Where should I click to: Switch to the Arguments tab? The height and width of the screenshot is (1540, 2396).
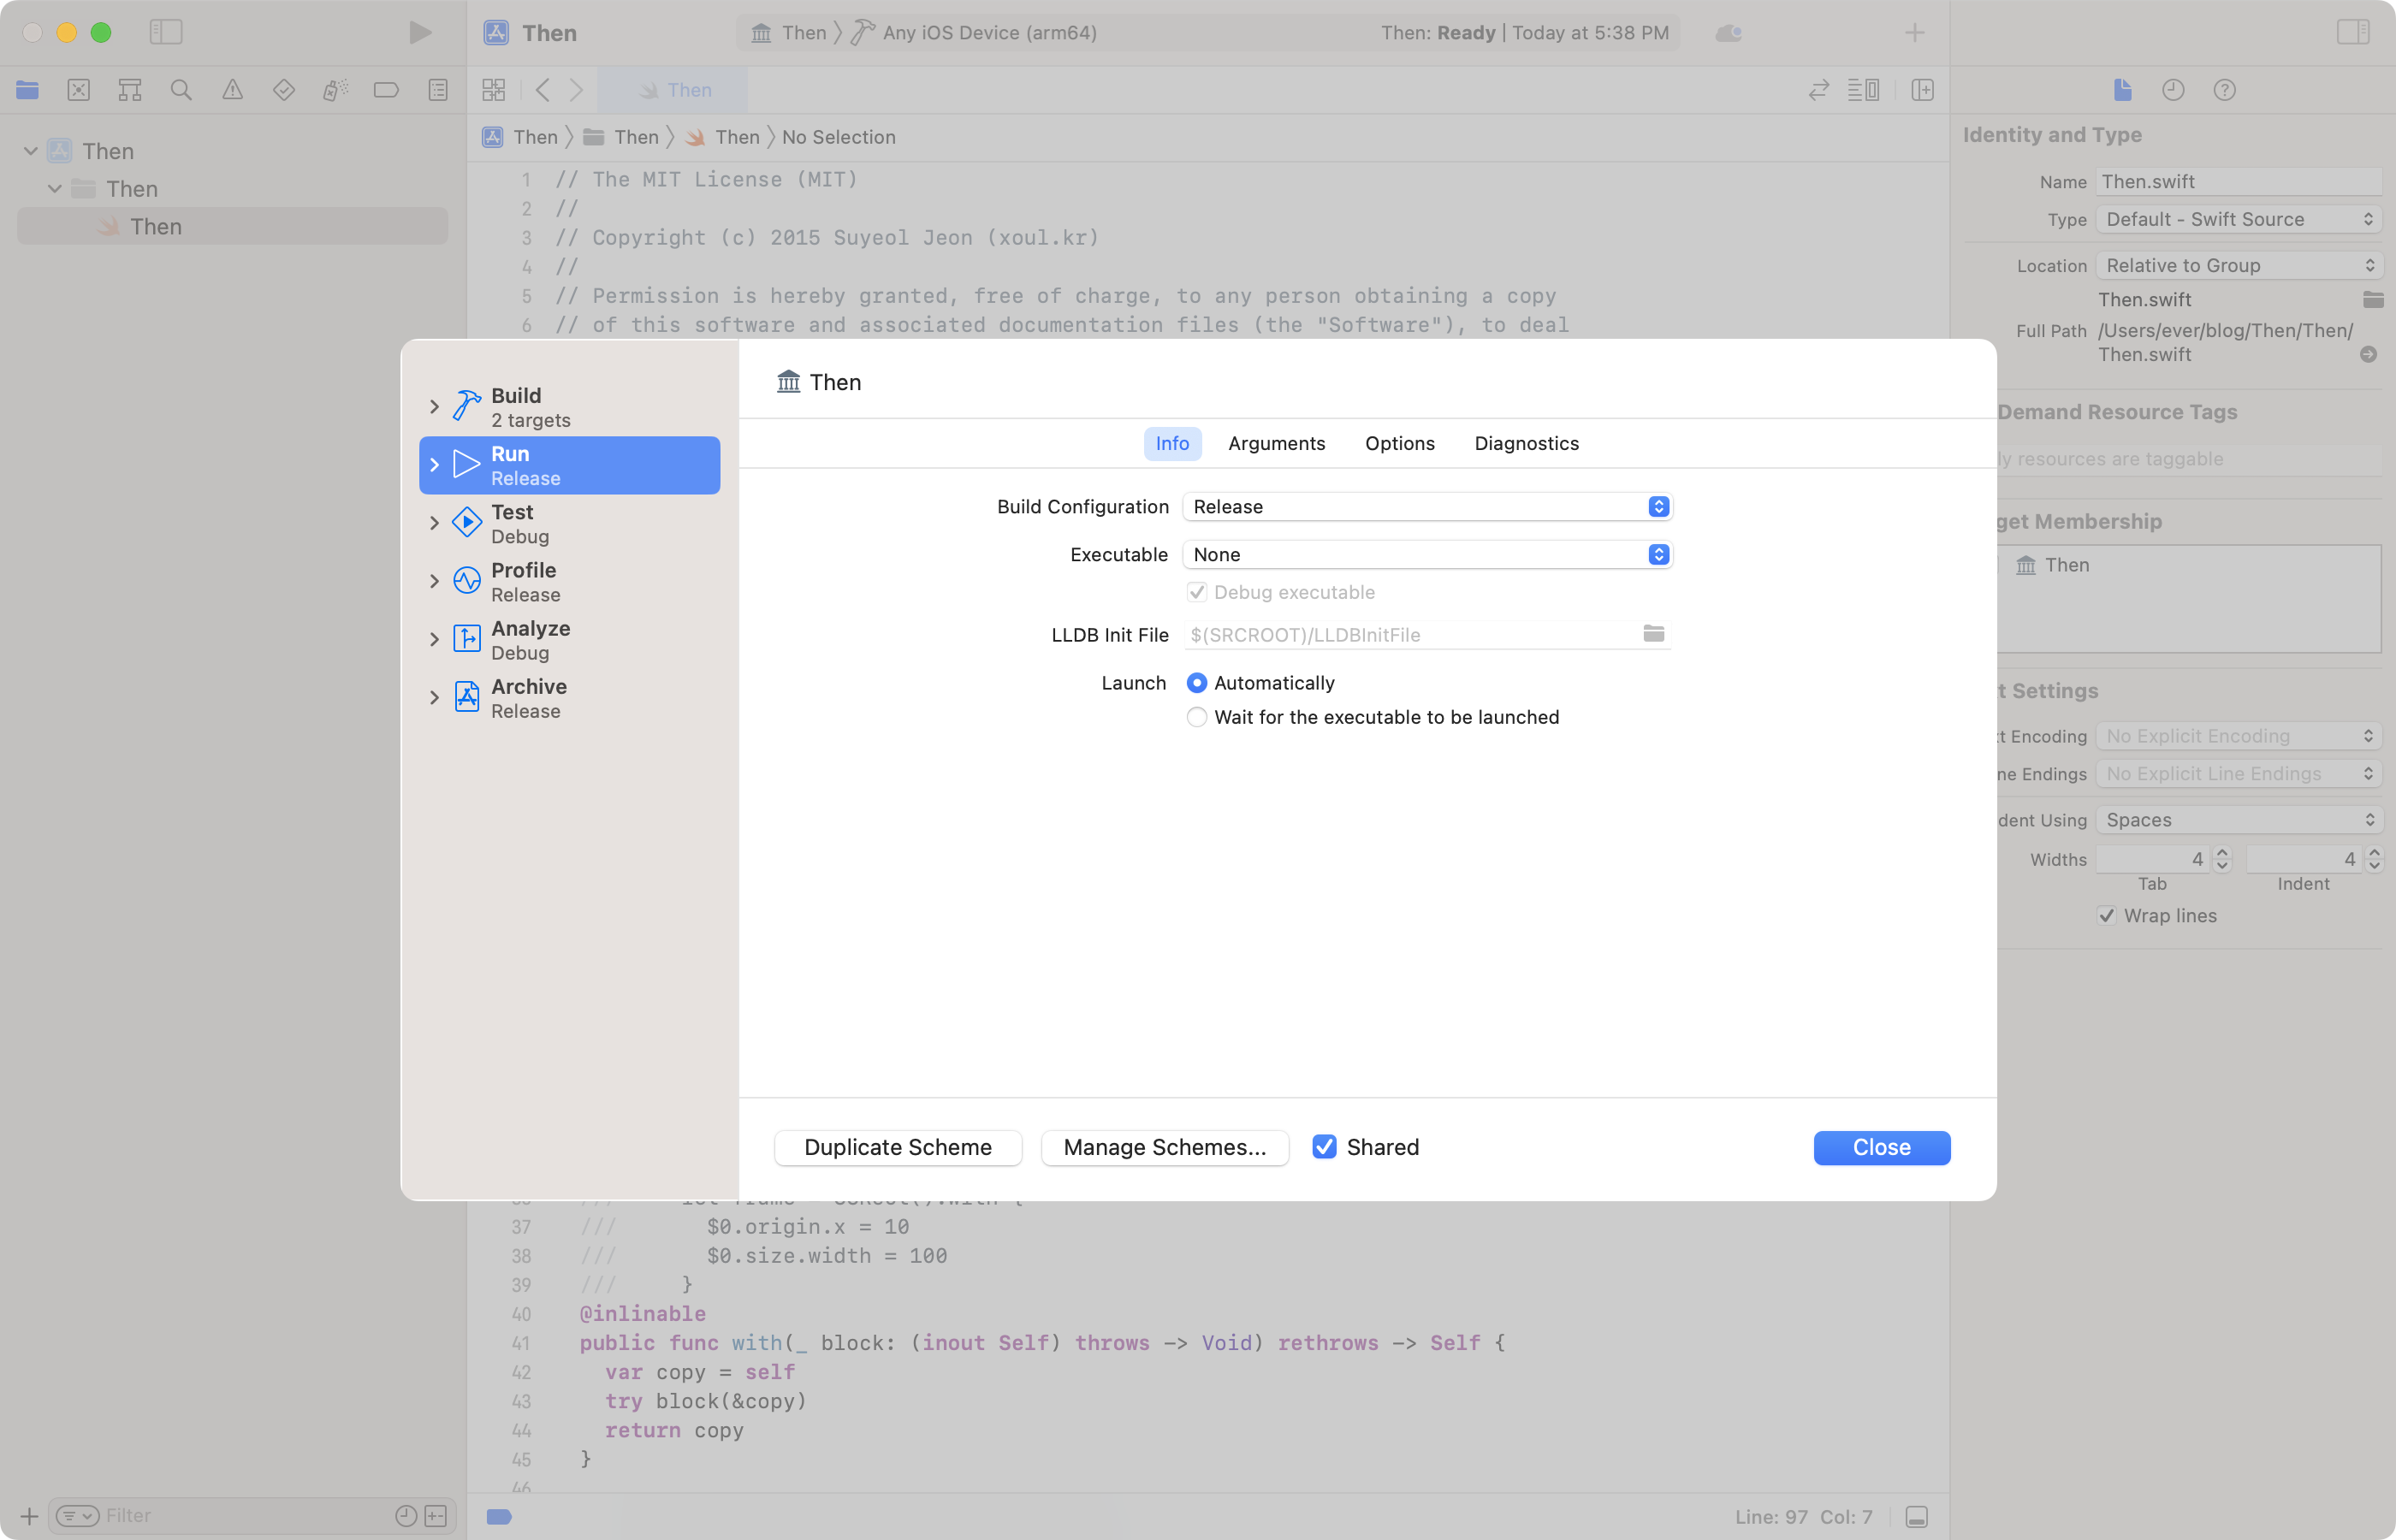click(1276, 443)
